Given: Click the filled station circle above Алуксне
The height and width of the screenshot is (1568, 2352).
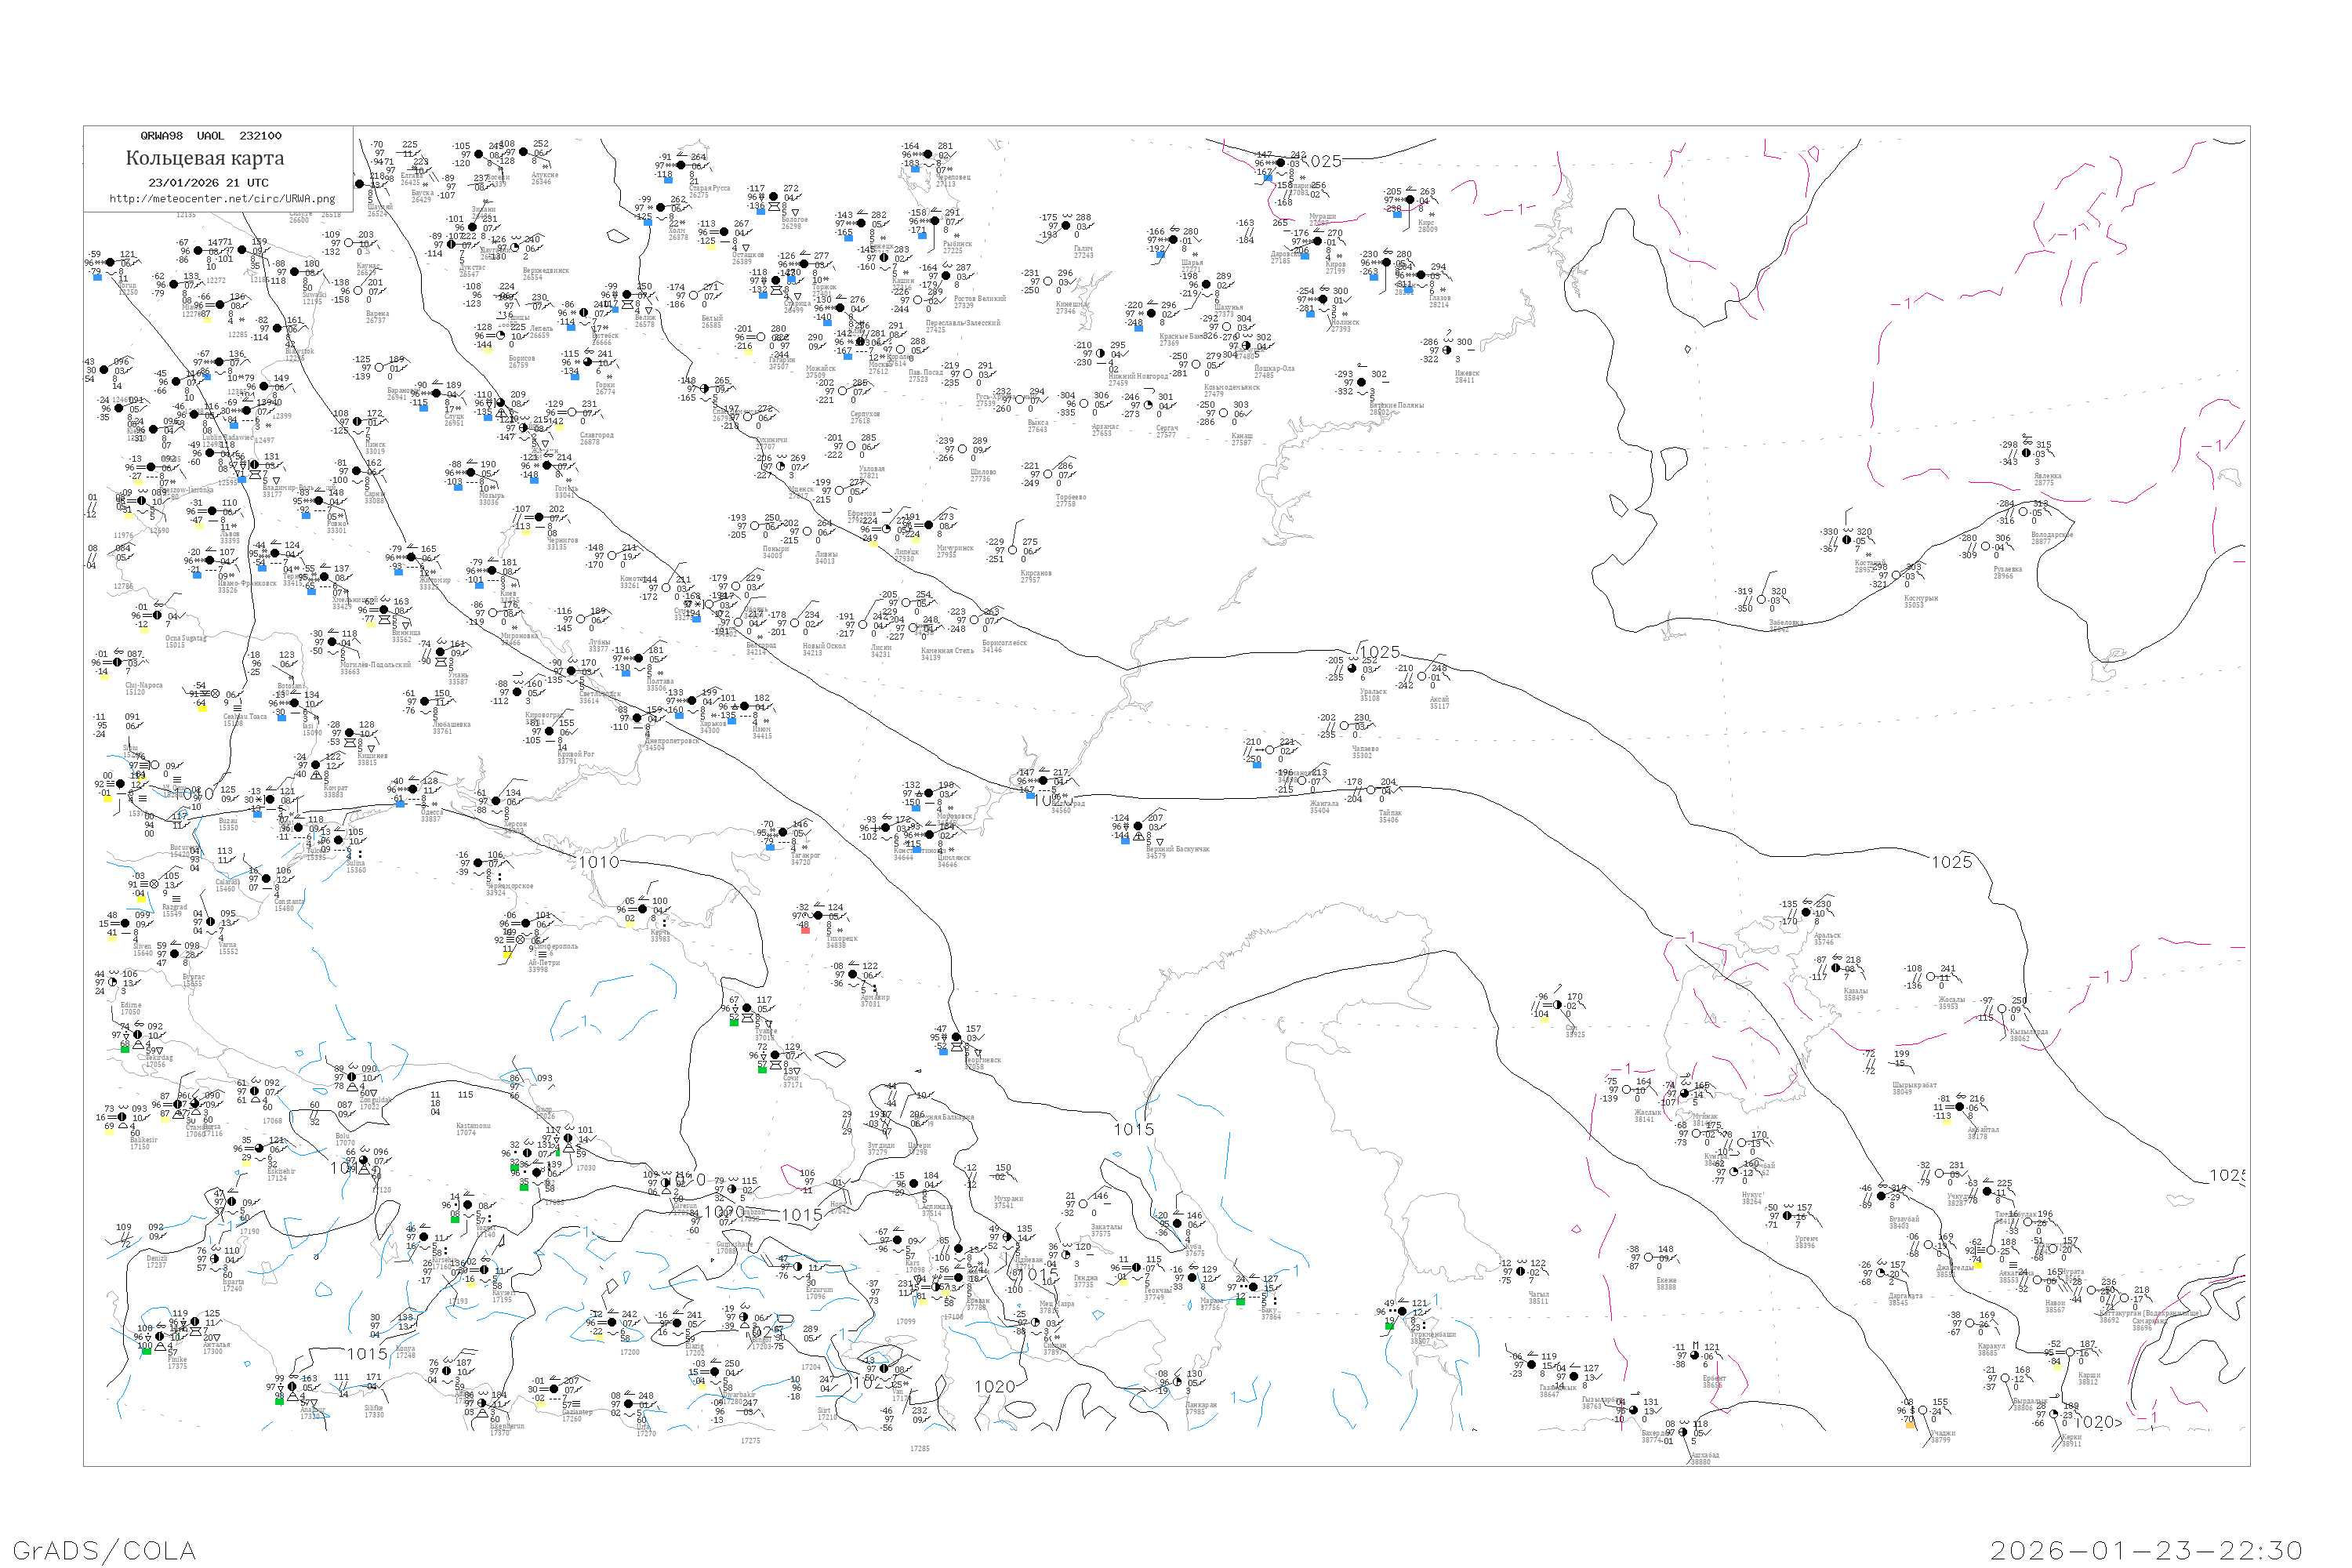Looking at the screenshot, I should pos(523,152).
